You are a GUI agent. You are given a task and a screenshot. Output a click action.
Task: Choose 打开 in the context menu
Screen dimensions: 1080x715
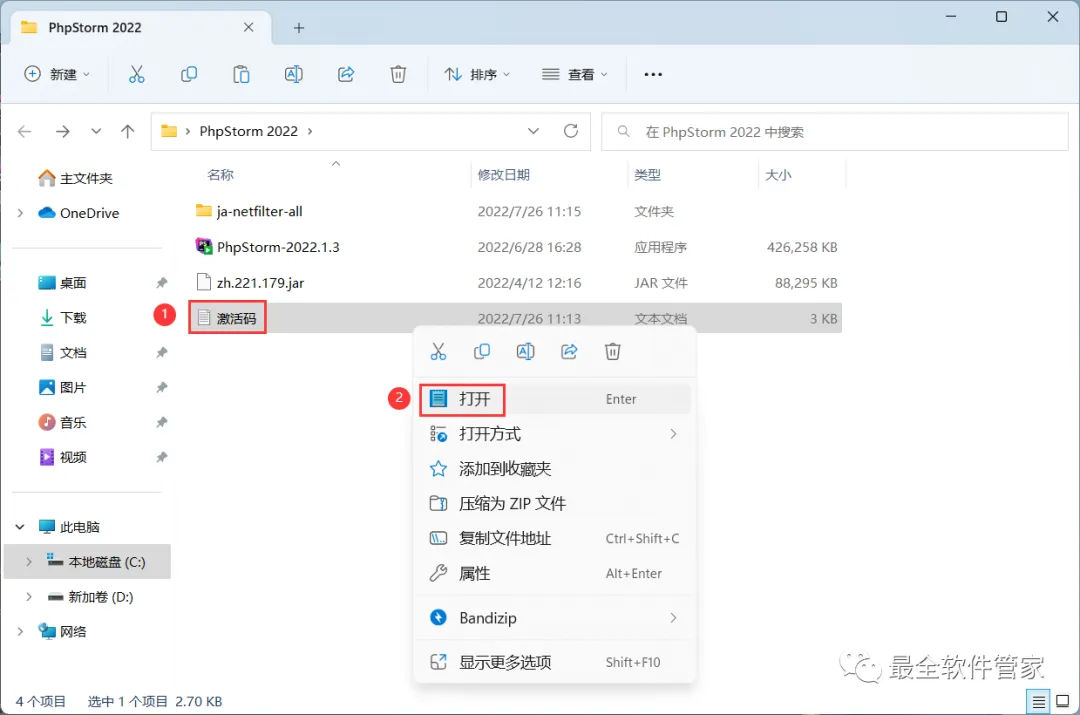coord(554,400)
